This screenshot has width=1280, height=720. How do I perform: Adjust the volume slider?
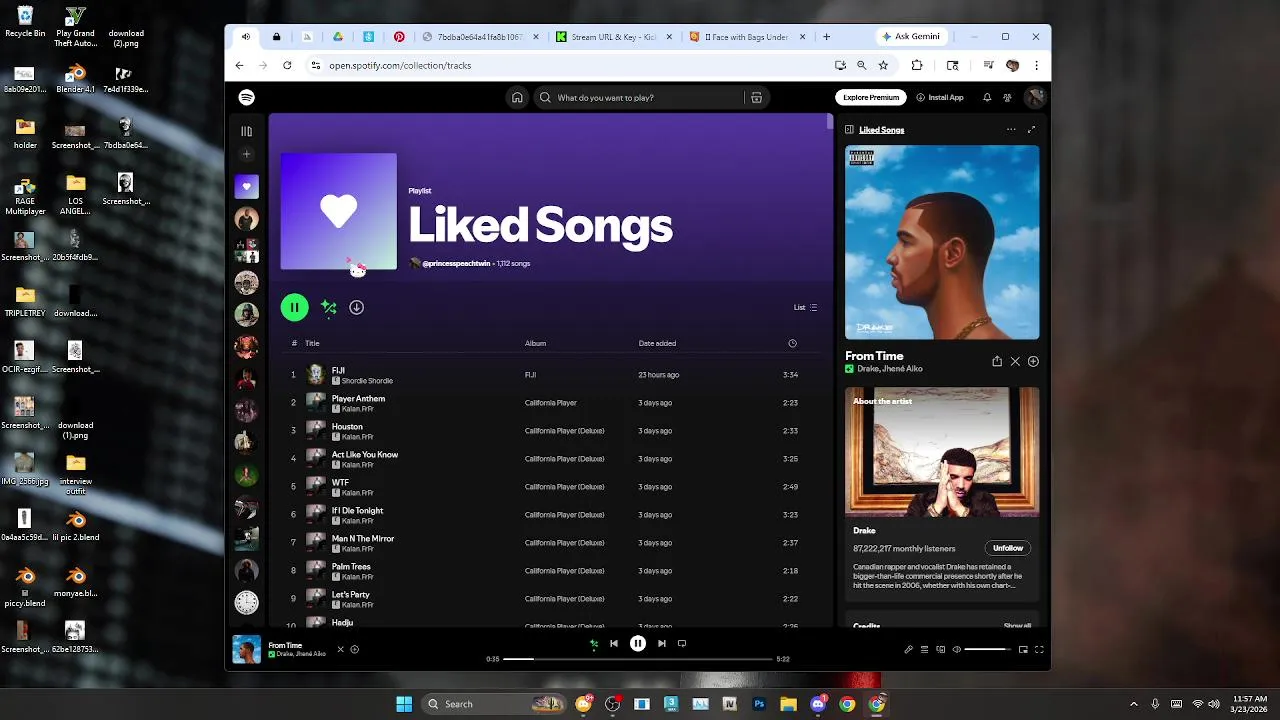[988, 650]
